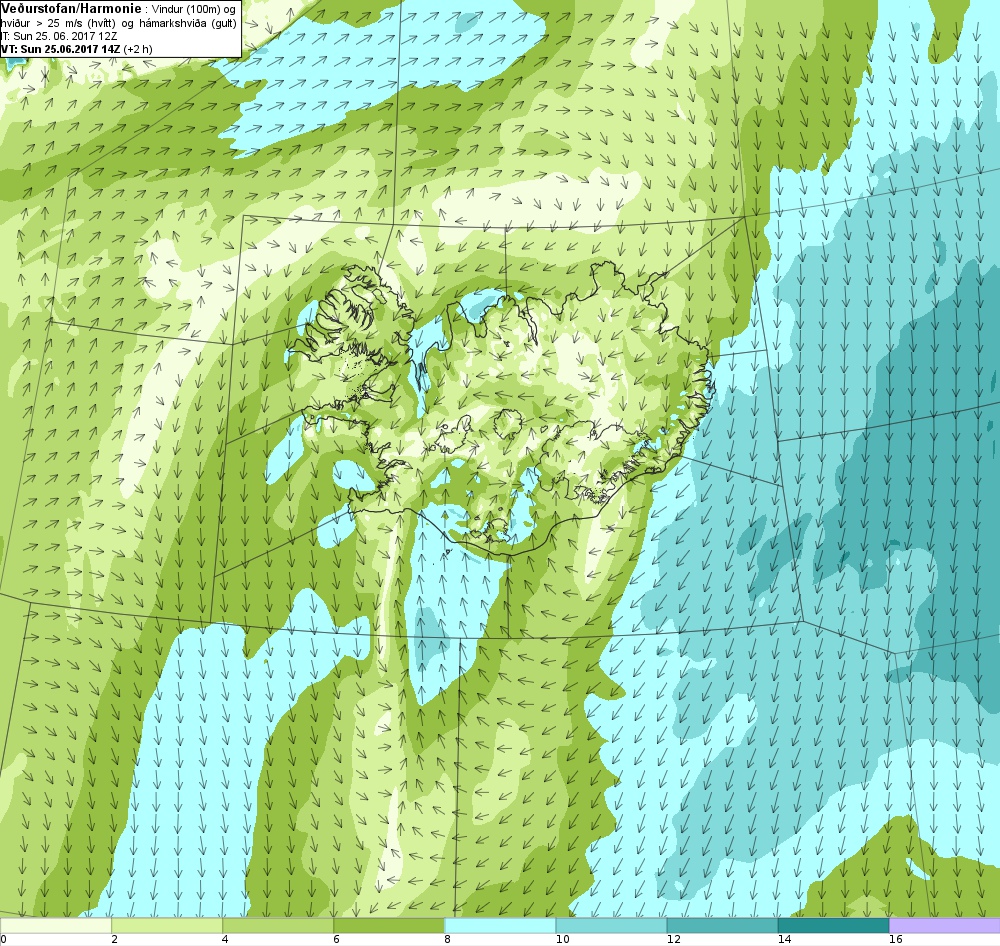1000x946 pixels.
Task: Click the legend label '16'
Action: (x=895, y=939)
